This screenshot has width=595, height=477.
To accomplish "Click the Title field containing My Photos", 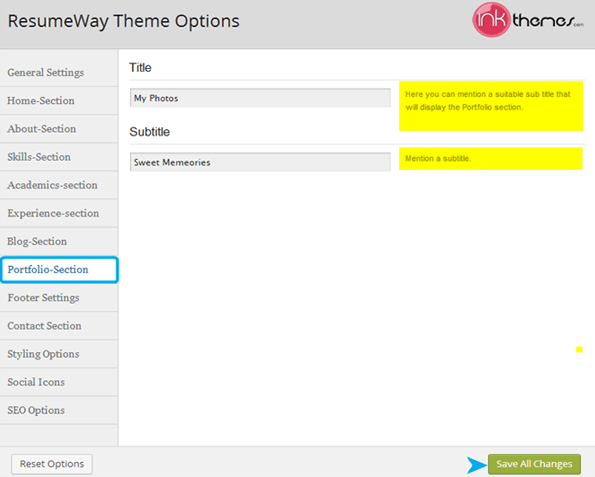I will pyautogui.click(x=260, y=98).
